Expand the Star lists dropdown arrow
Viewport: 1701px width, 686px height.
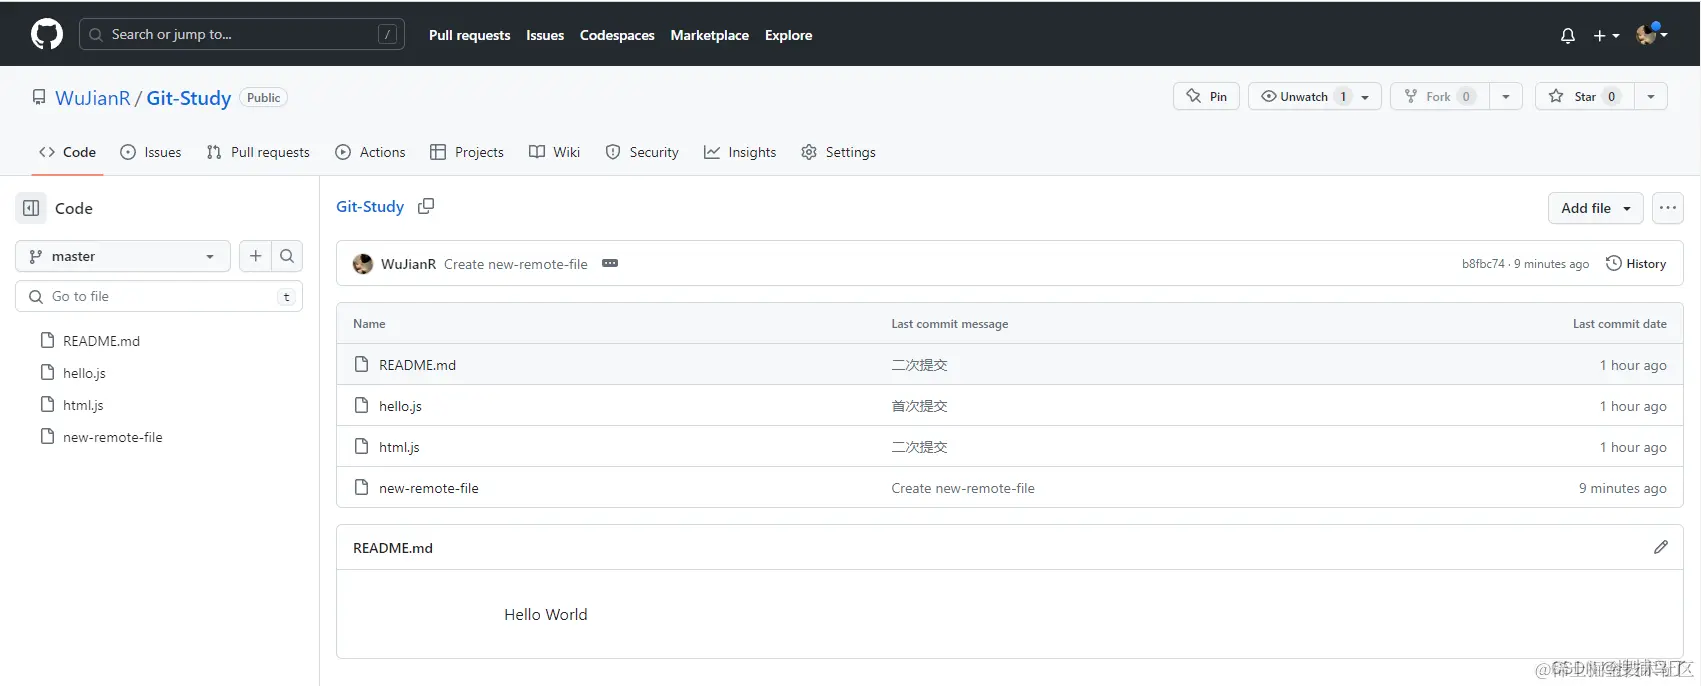(1651, 96)
